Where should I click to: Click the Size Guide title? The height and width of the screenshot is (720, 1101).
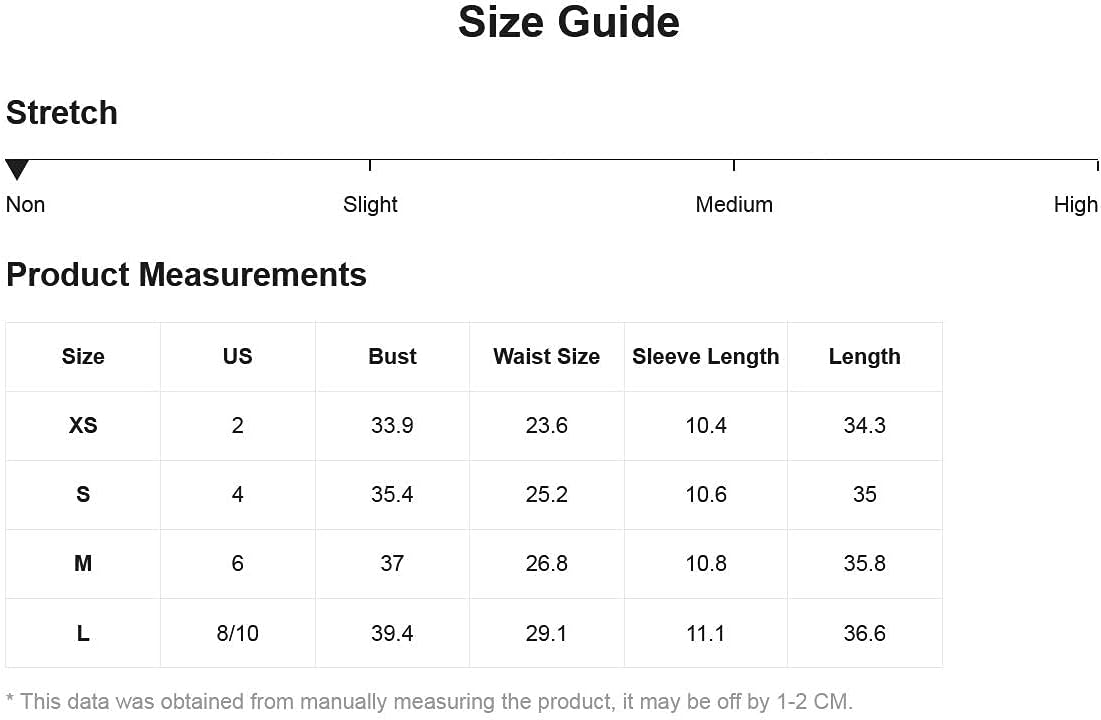pyautogui.click(x=568, y=22)
